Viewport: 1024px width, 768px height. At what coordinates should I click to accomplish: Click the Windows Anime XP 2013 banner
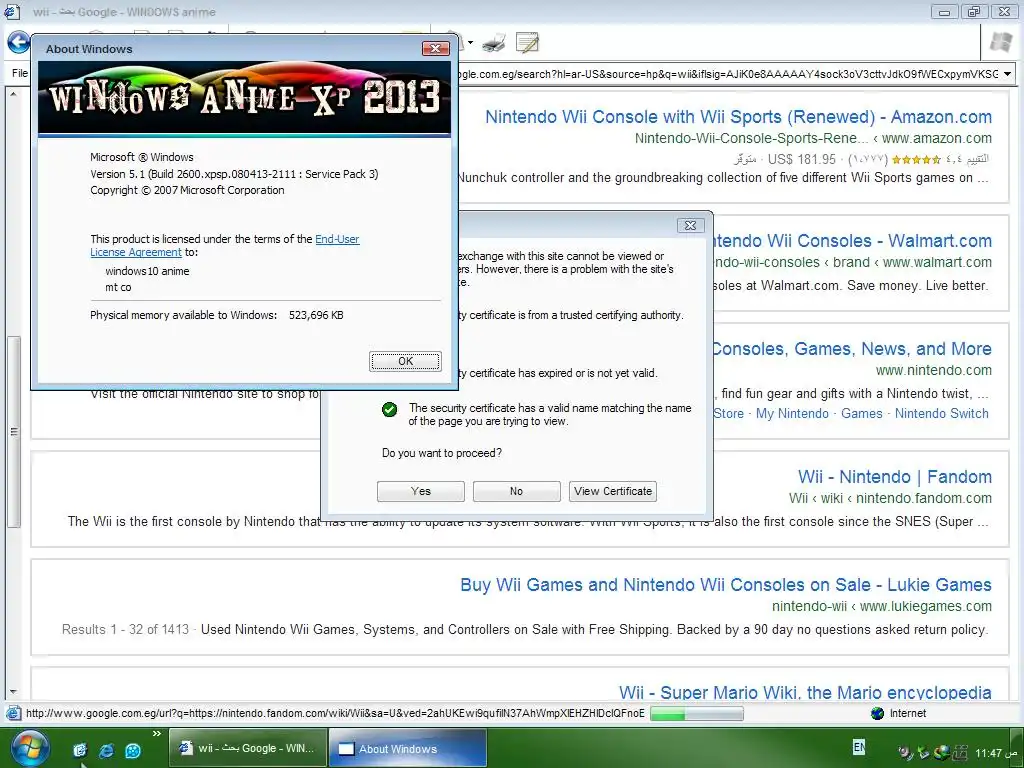[x=244, y=98]
